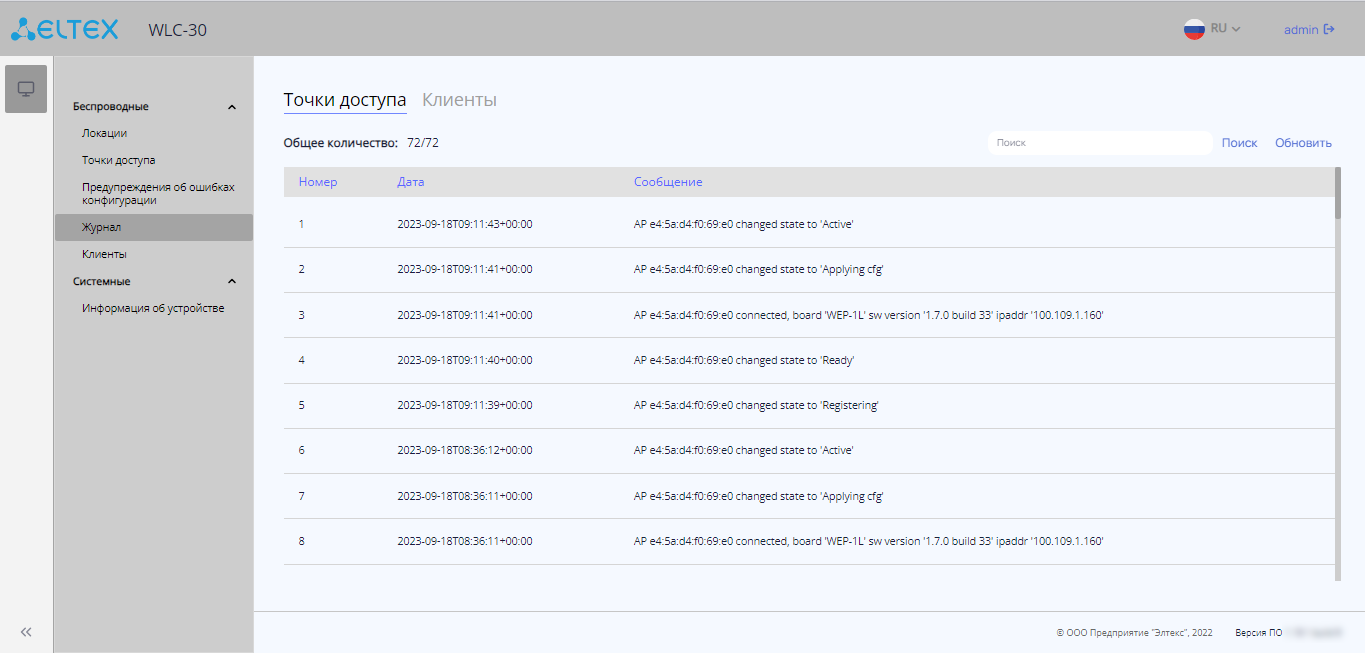This screenshot has width=1365, height=653.
Task: Sort the log by Дата column header
Action: pyautogui.click(x=410, y=182)
